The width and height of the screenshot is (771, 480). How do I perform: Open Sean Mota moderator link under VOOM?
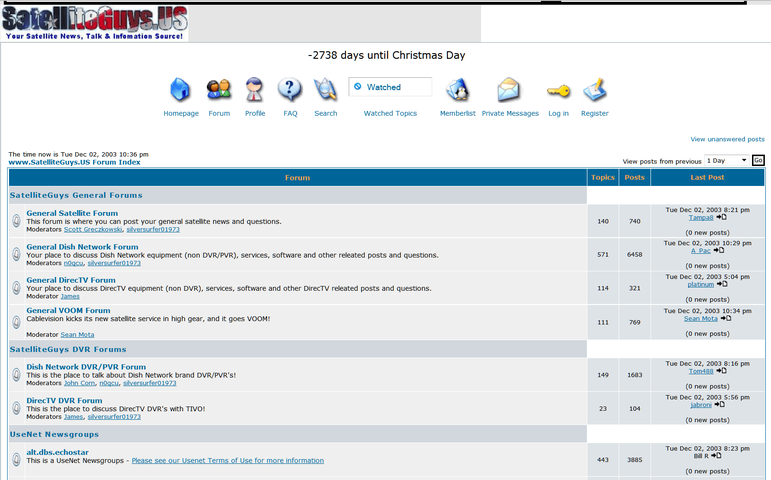[77, 334]
